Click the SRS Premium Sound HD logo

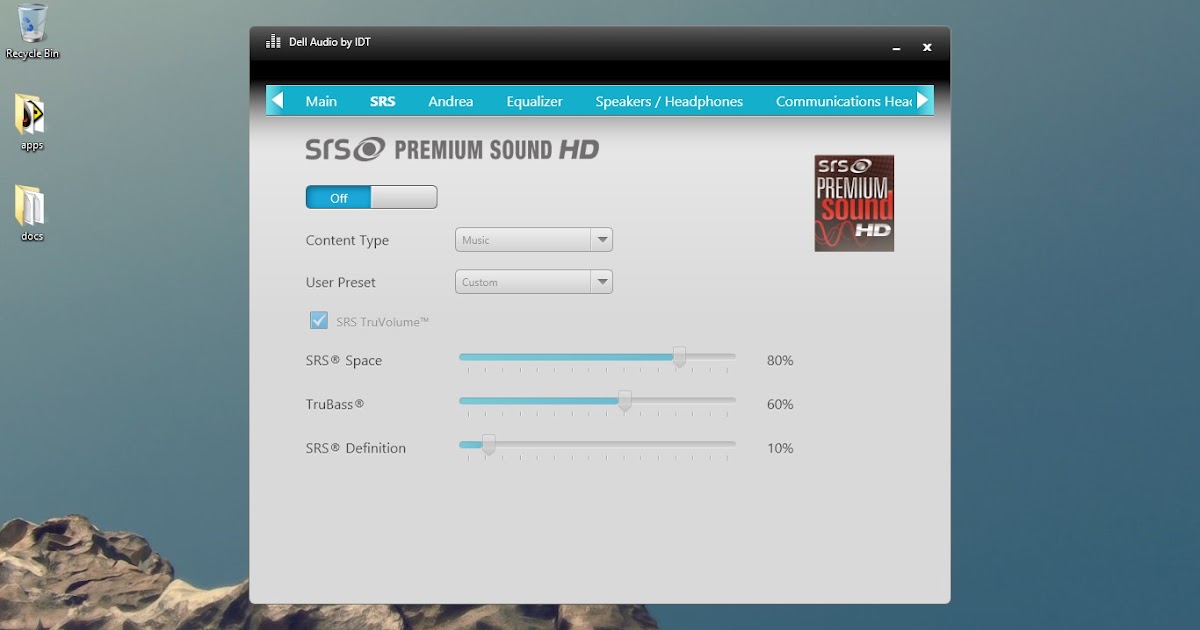[450, 149]
